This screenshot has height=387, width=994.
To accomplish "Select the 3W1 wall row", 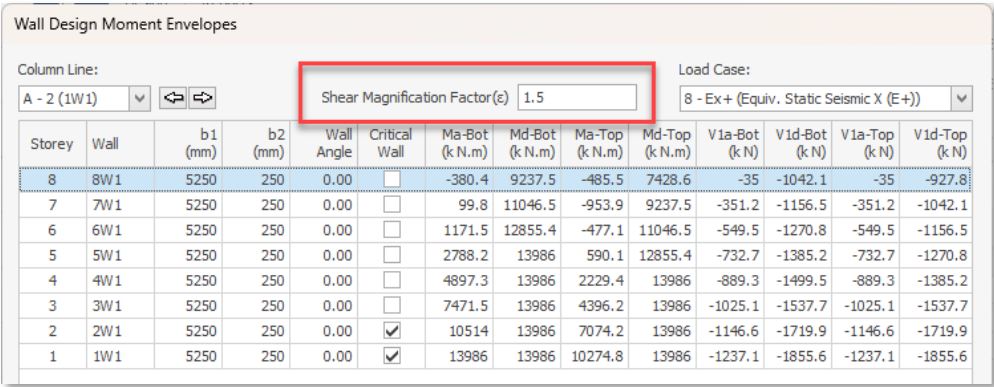I will [x=496, y=306].
